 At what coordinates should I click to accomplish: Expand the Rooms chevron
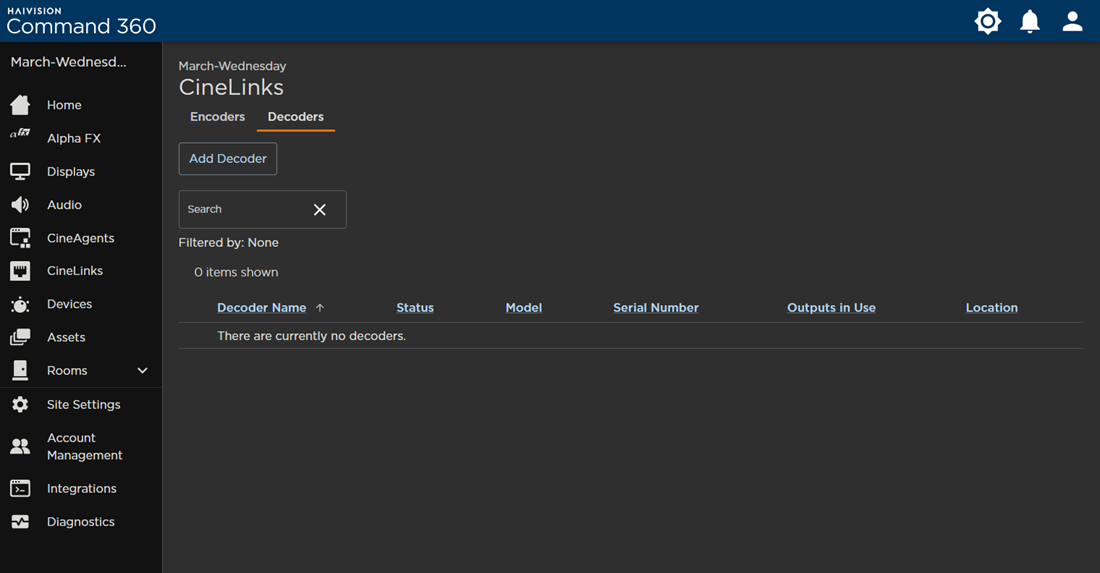click(142, 370)
